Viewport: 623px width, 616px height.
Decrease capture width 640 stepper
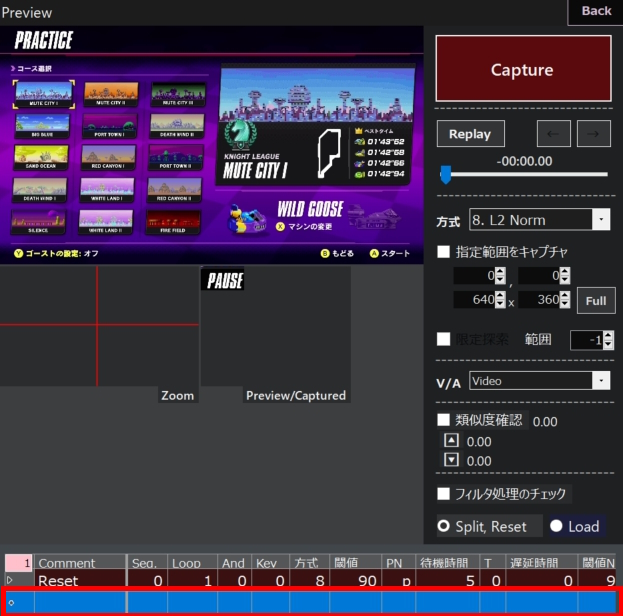click(x=500, y=304)
